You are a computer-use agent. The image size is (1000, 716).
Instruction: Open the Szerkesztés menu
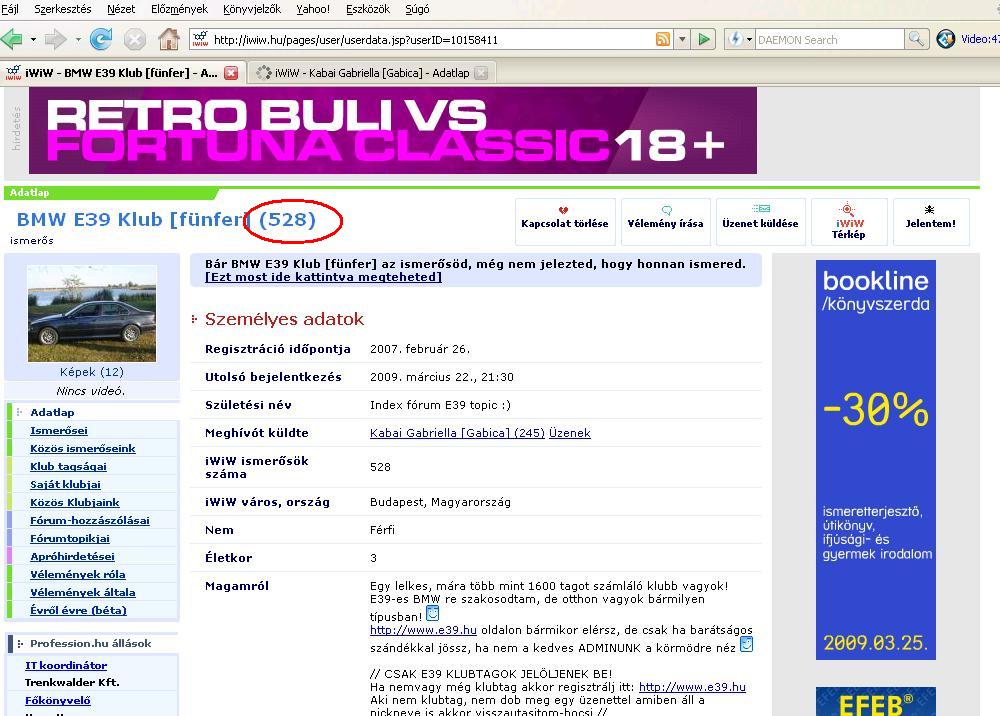coord(62,10)
